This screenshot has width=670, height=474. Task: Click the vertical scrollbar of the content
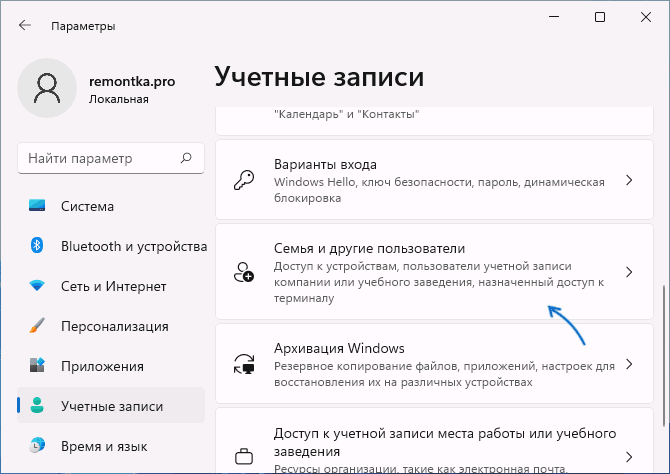point(664,356)
